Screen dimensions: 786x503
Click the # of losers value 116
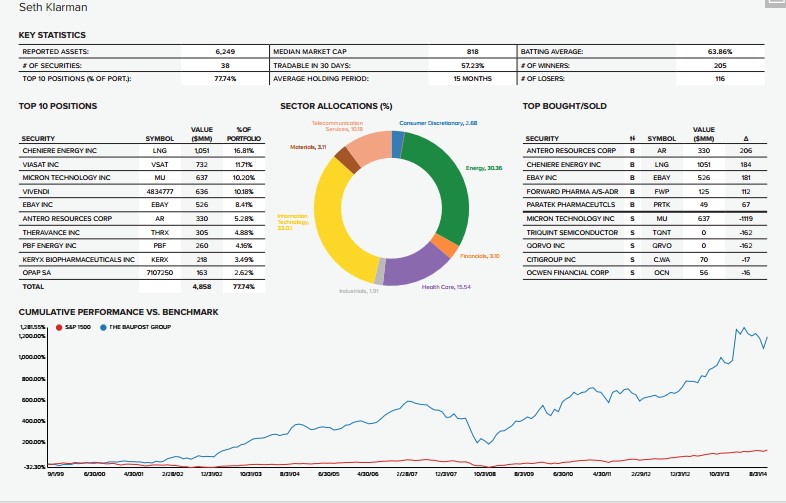point(720,79)
